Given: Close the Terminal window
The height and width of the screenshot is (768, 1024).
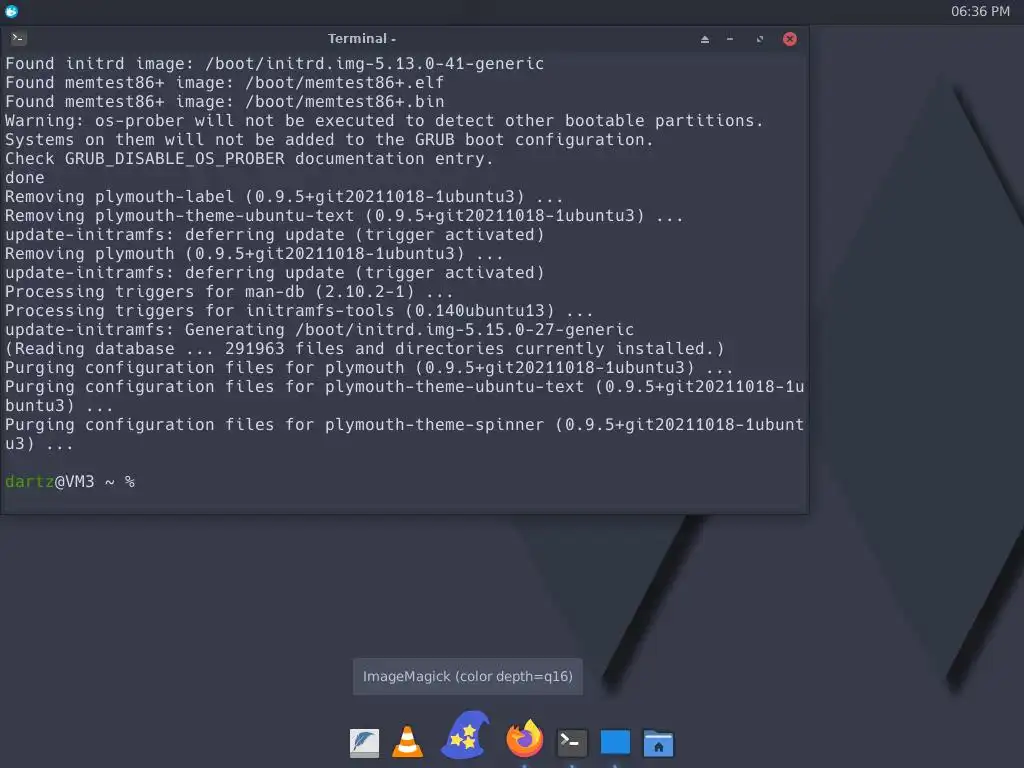Looking at the screenshot, I should tap(790, 39).
